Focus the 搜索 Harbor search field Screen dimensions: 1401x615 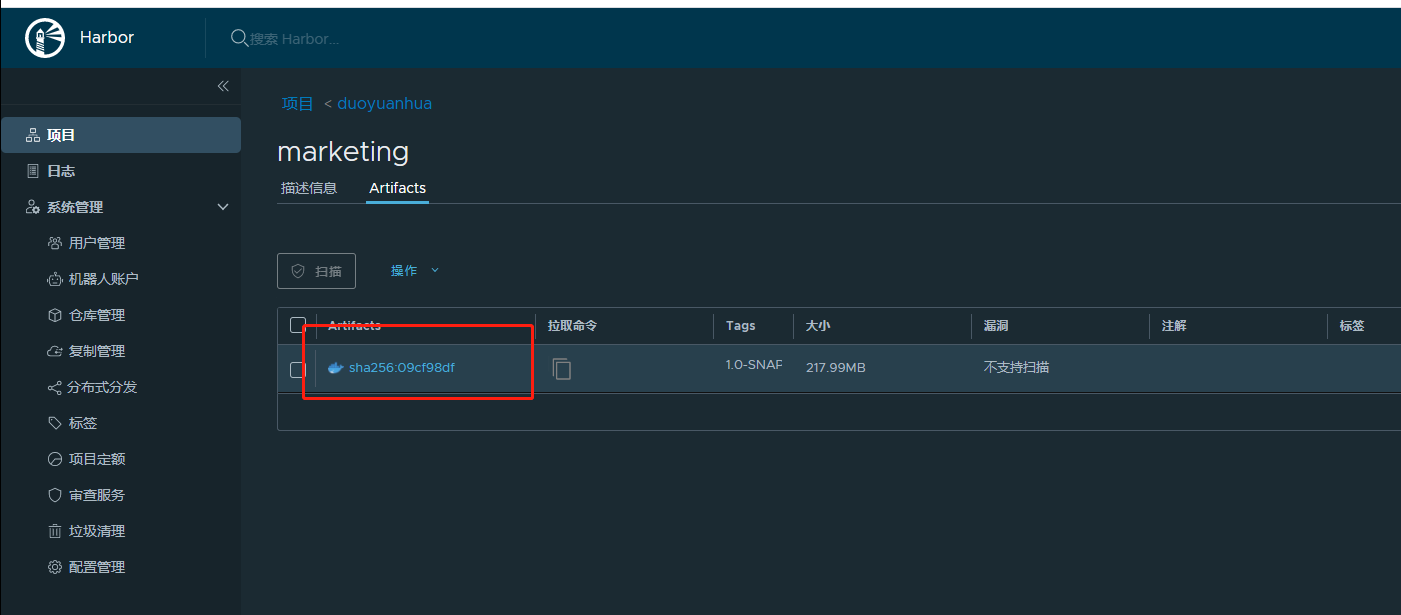point(295,39)
